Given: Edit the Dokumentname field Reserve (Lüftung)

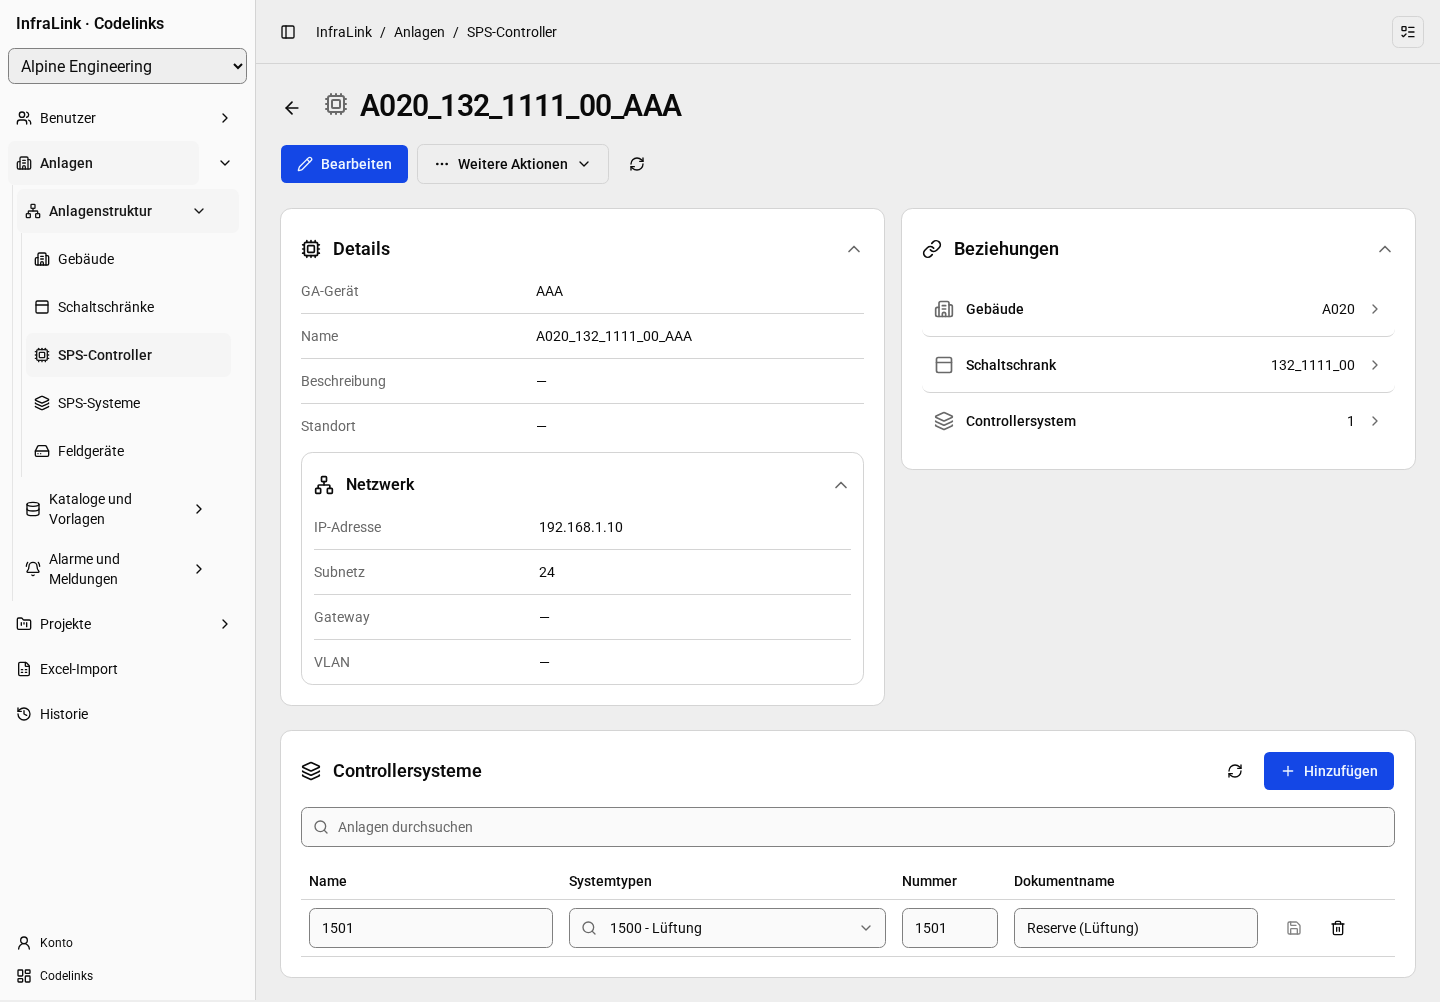Looking at the screenshot, I should click(1136, 928).
